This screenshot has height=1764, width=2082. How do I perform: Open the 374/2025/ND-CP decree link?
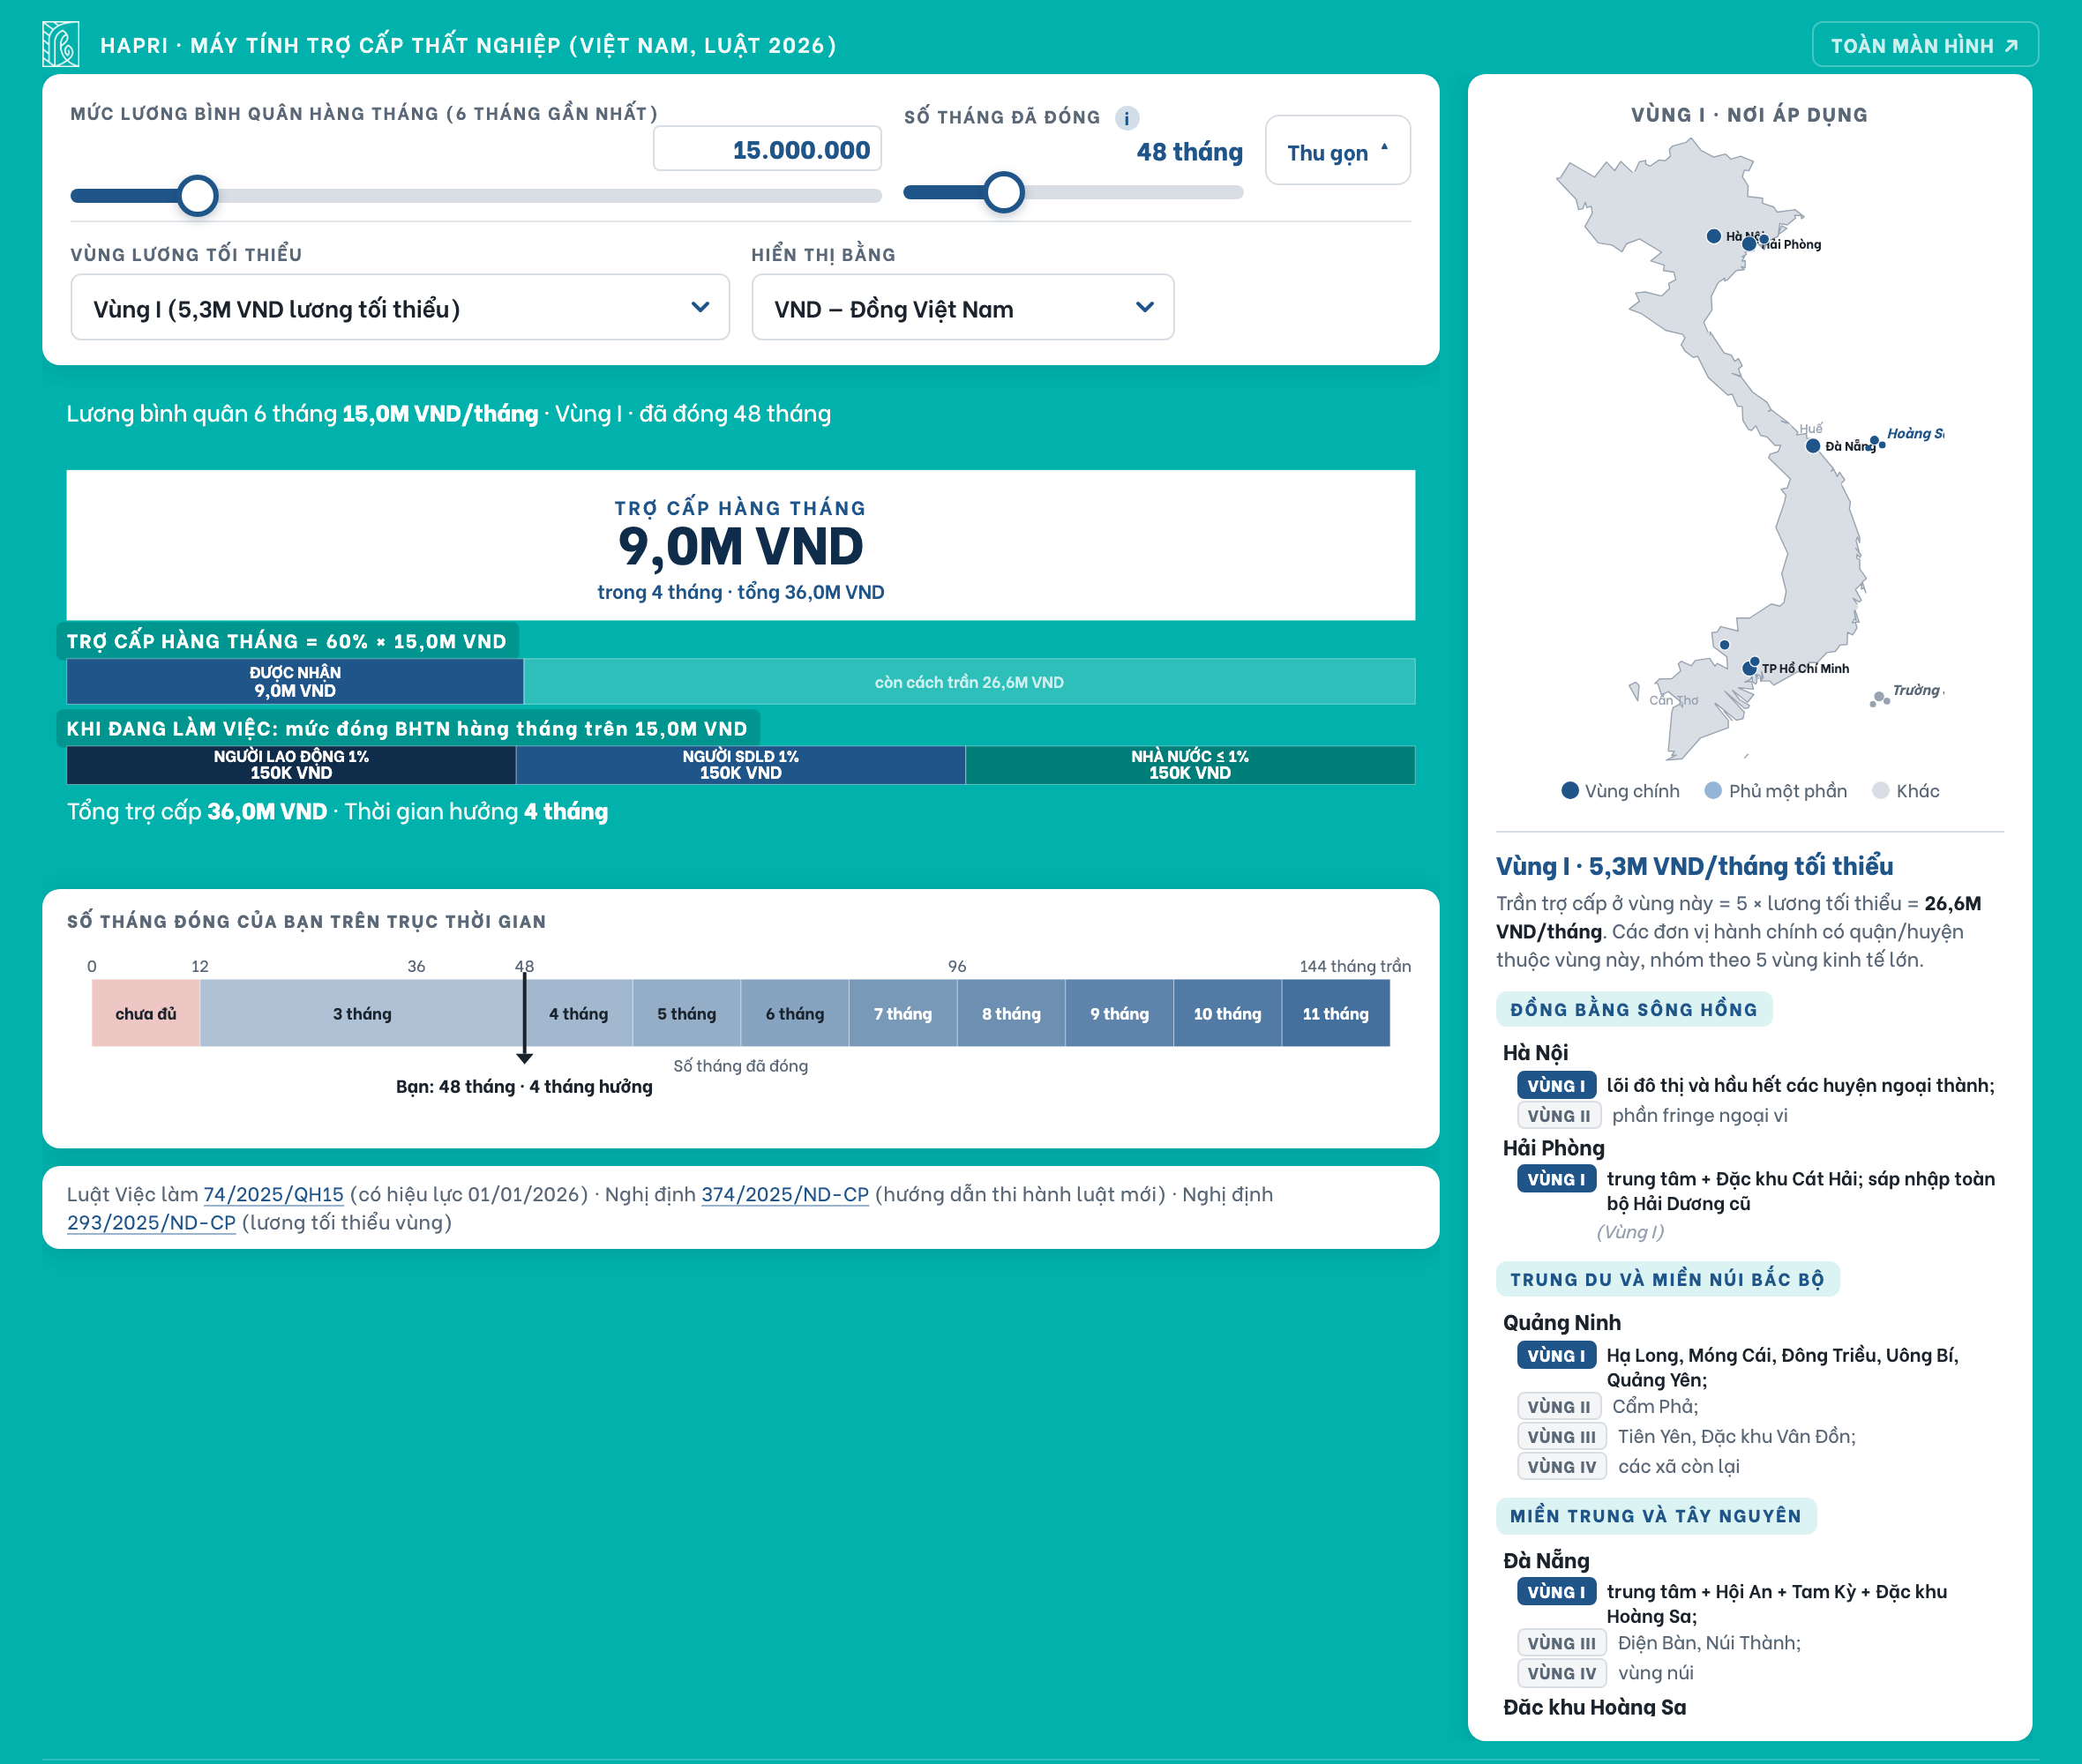point(785,1194)
